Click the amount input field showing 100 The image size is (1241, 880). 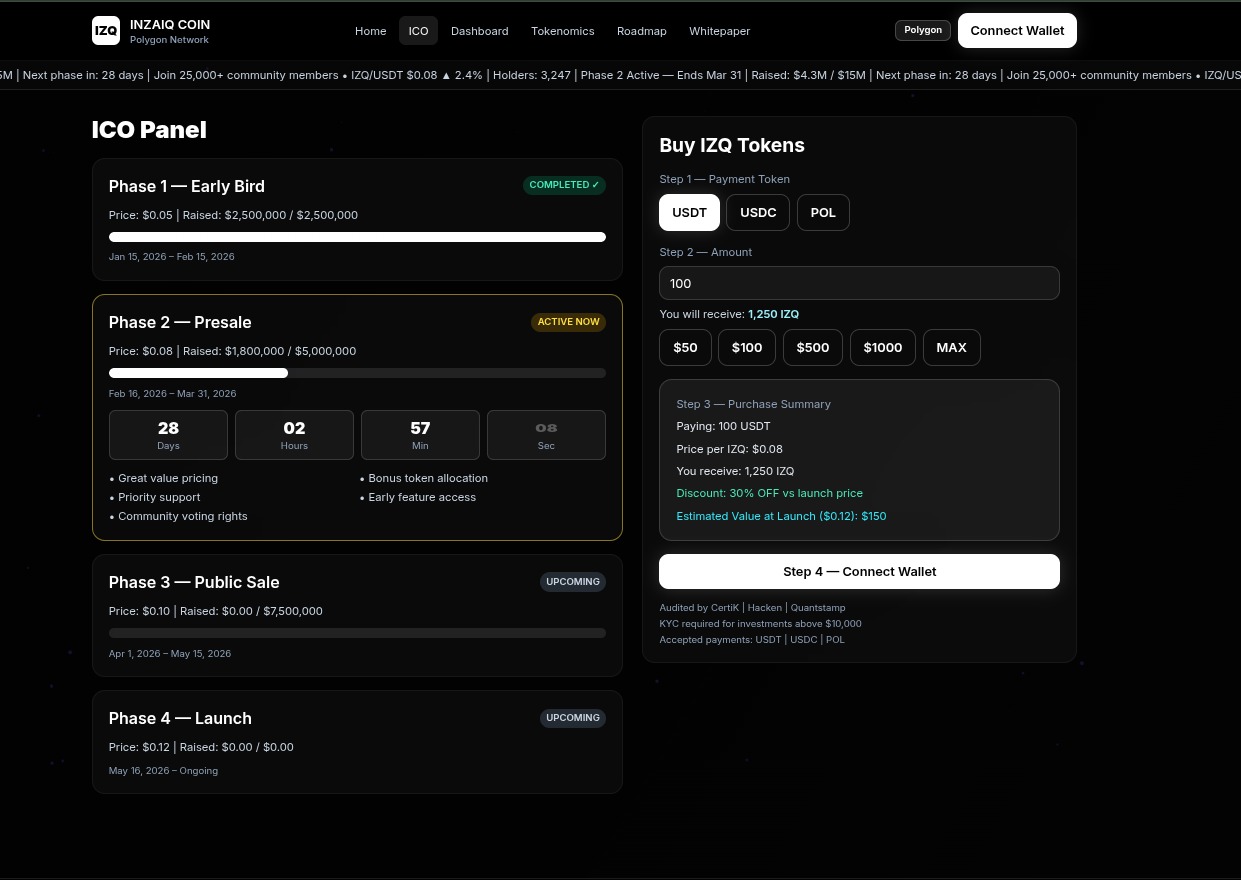pyautogui.click(x=859, y=283)
